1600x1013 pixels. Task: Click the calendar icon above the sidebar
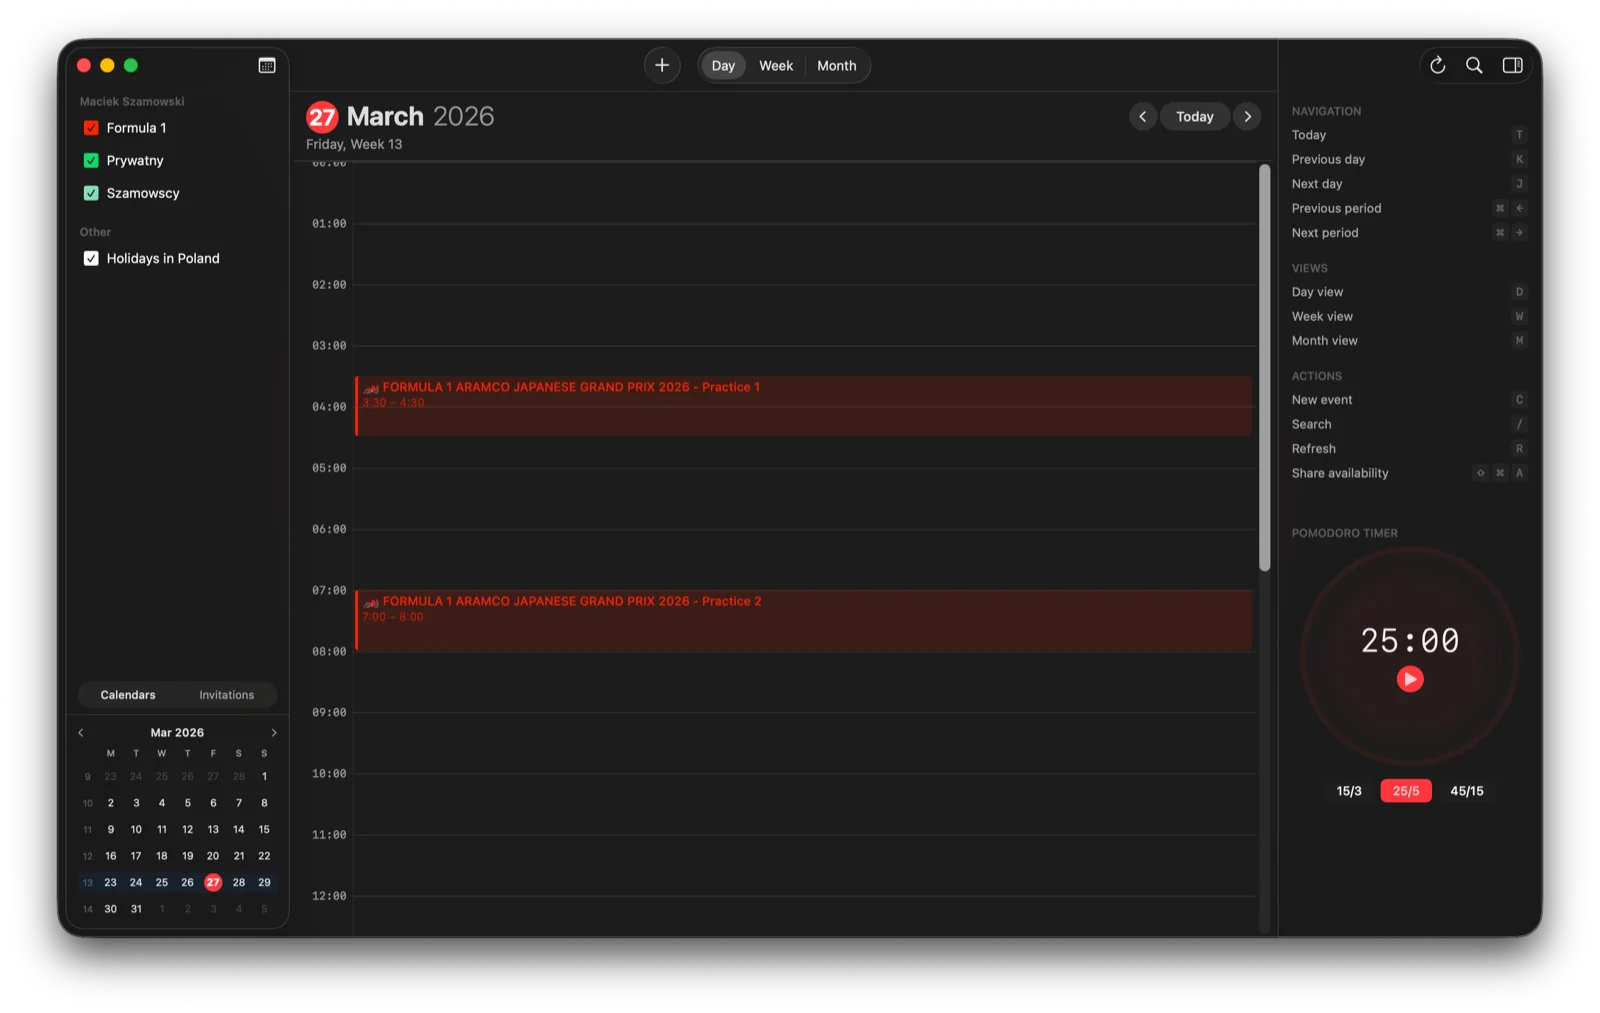pyautogui.click(x=266, y=64)
